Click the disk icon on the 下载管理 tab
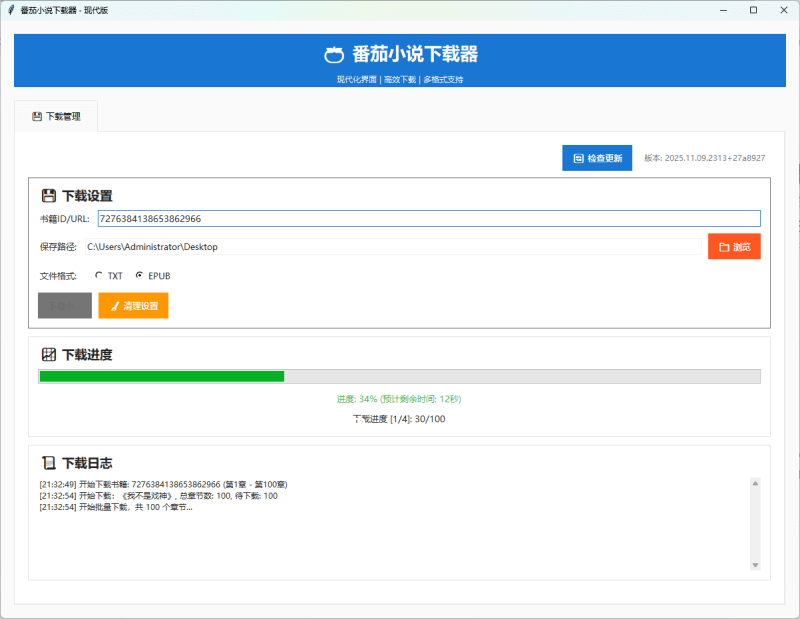The height and width of the screenshot is (619, 800). 35,116
